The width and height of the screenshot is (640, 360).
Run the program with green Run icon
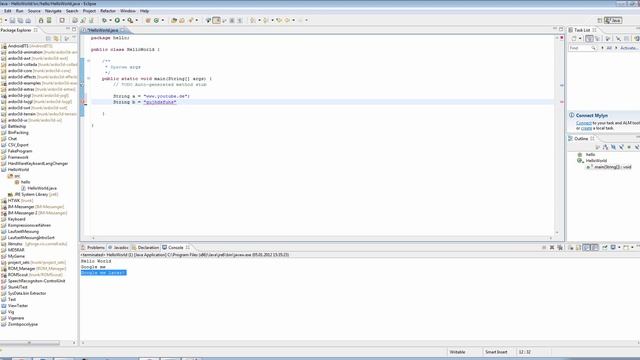coord(117,20)
